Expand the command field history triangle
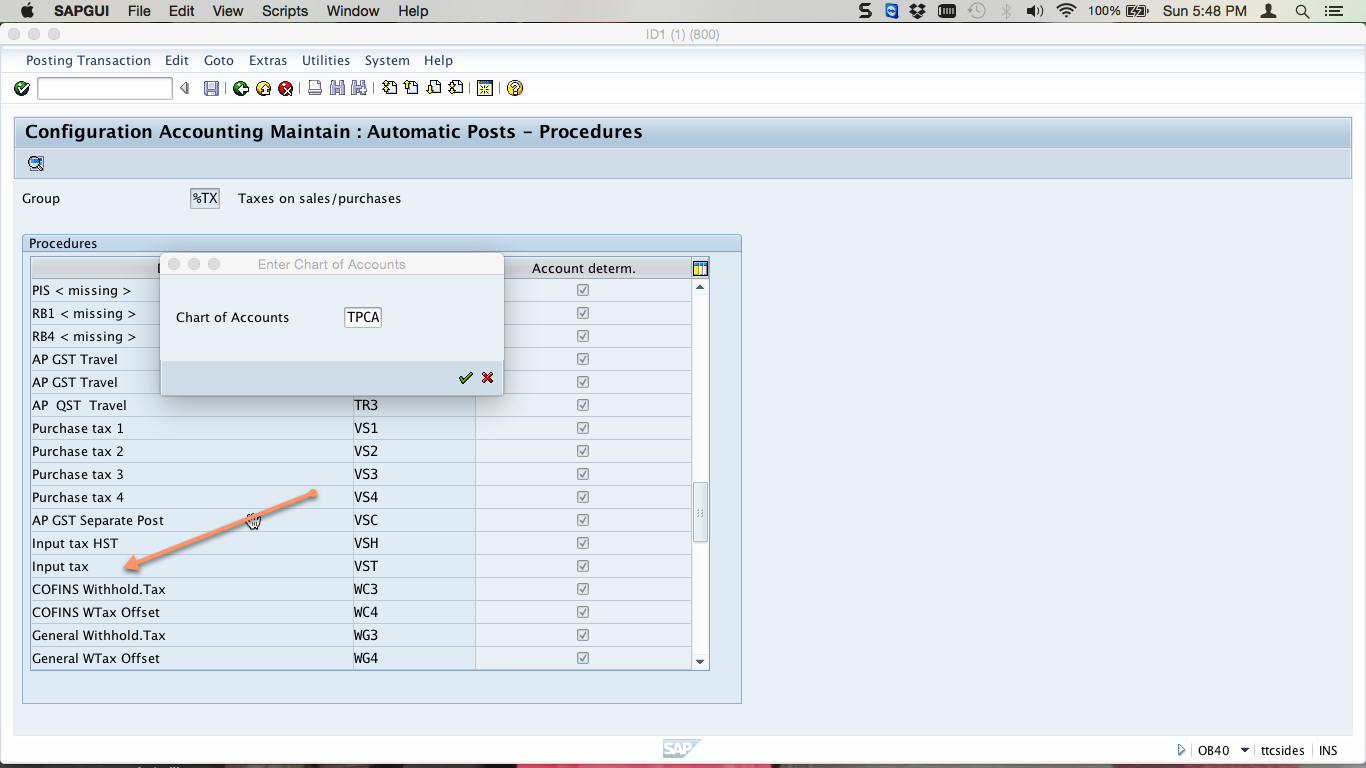1366x768 pixels. point(184,89)
